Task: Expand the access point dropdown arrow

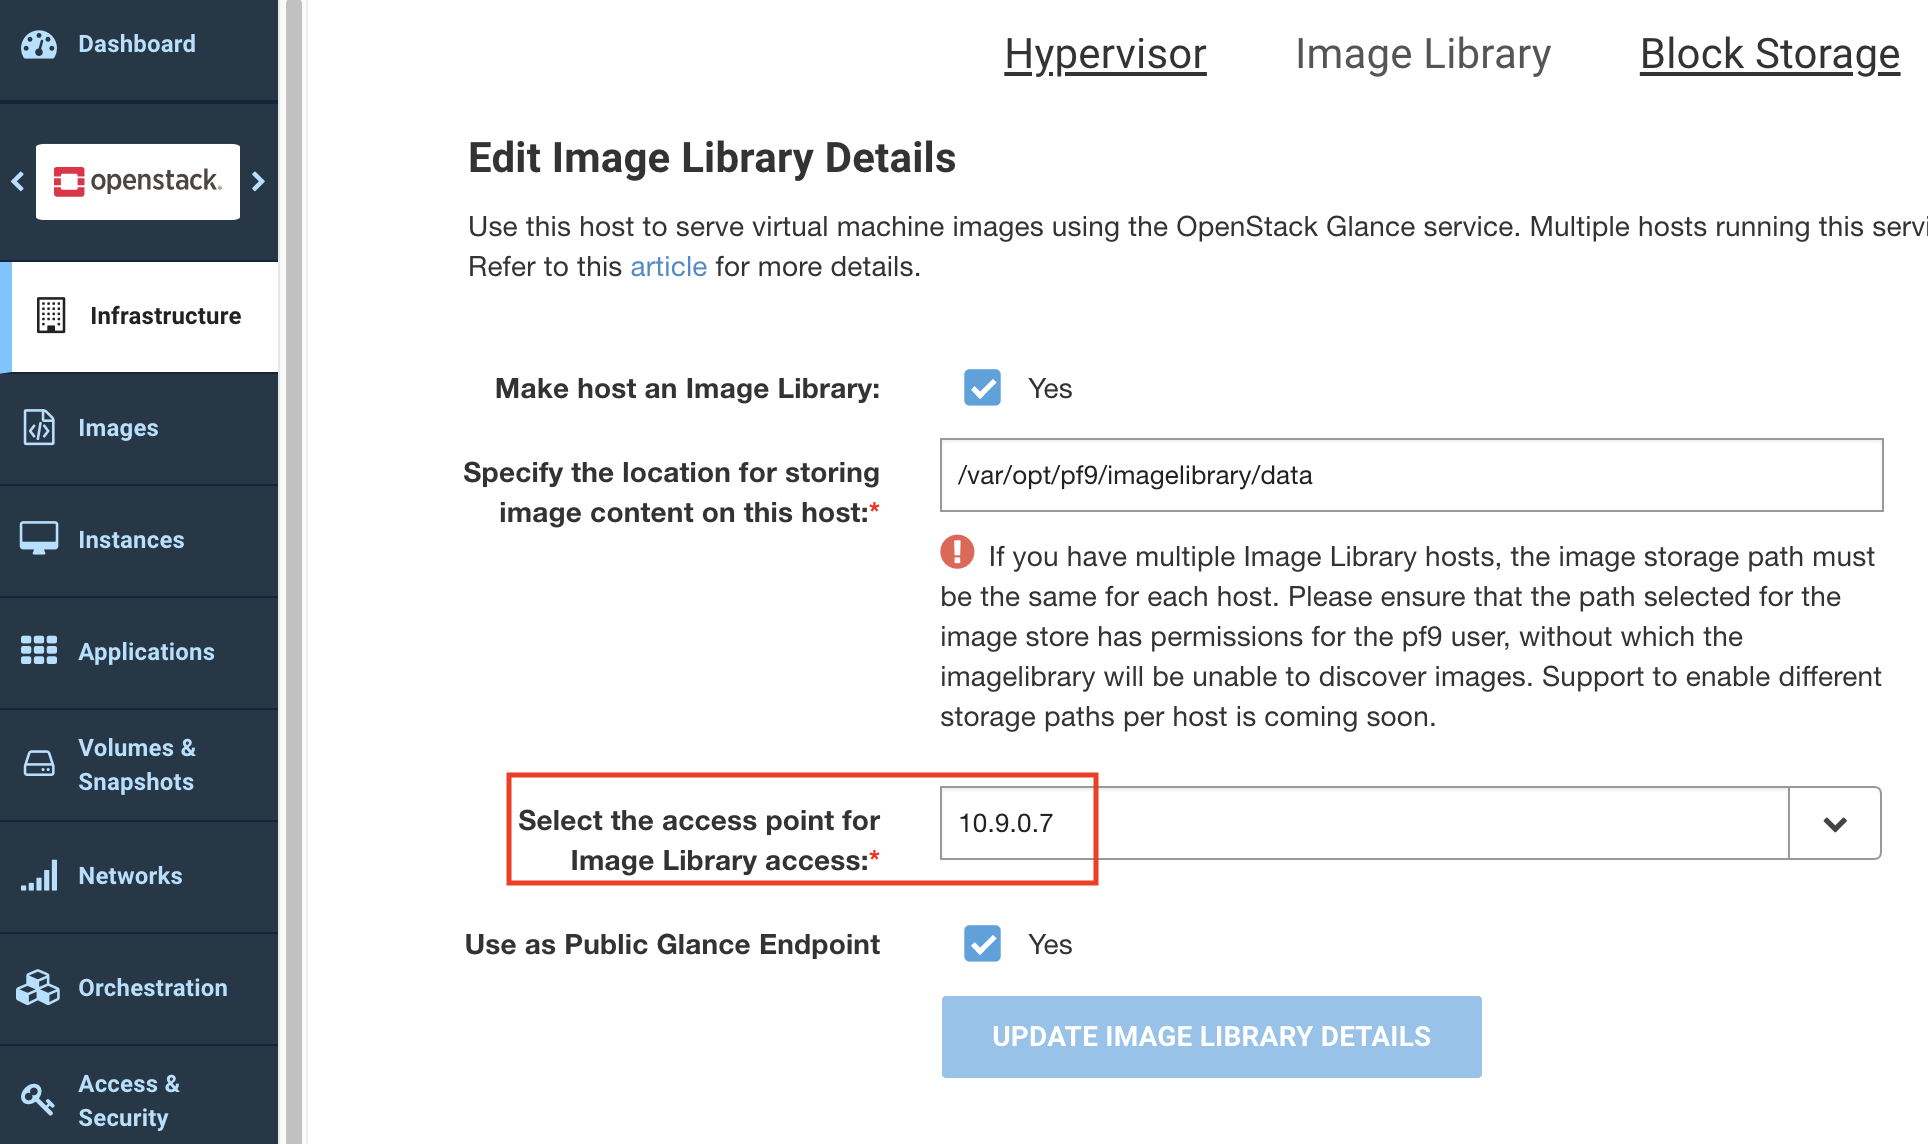Action: pyautogui.click(x=1834, y=823)
